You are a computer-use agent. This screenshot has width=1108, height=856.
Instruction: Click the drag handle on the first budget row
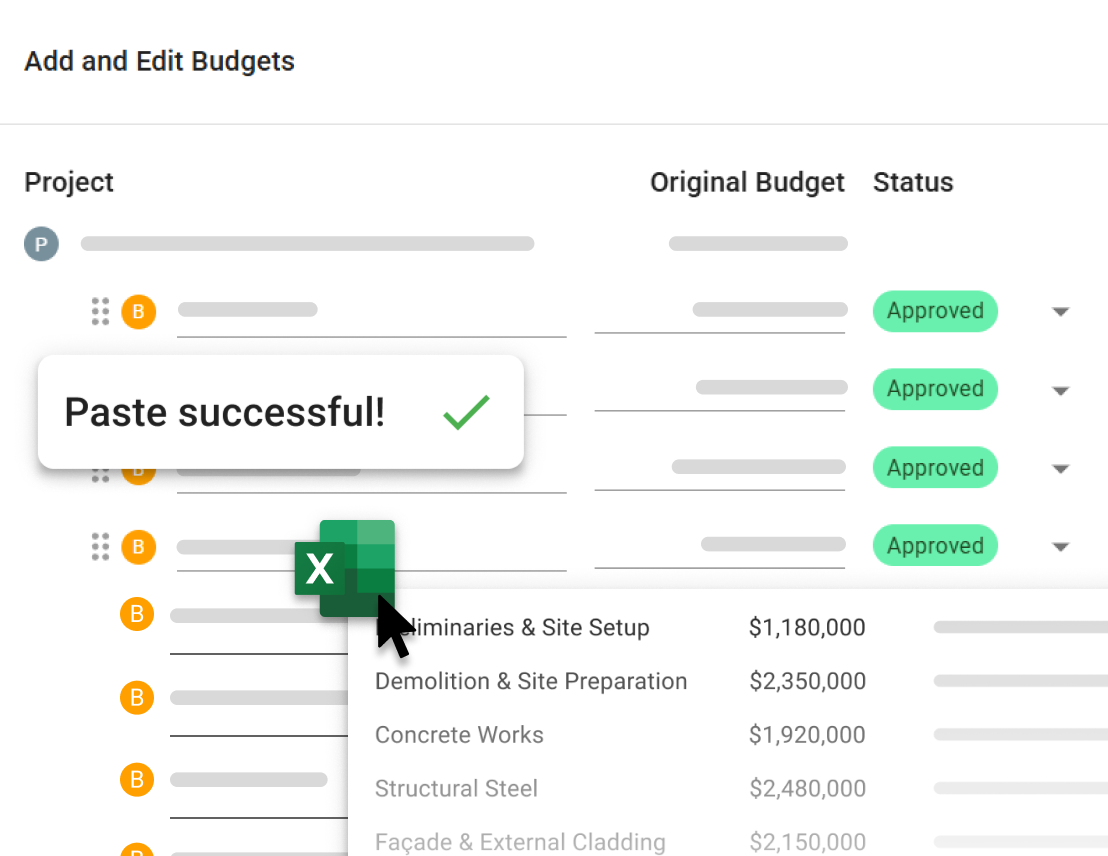coord(100,311)
